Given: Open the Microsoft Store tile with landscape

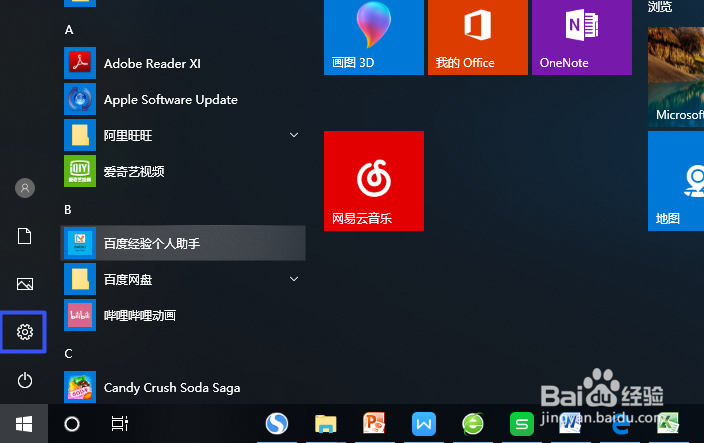Looking at the screenshot, I should pos(676,77).
